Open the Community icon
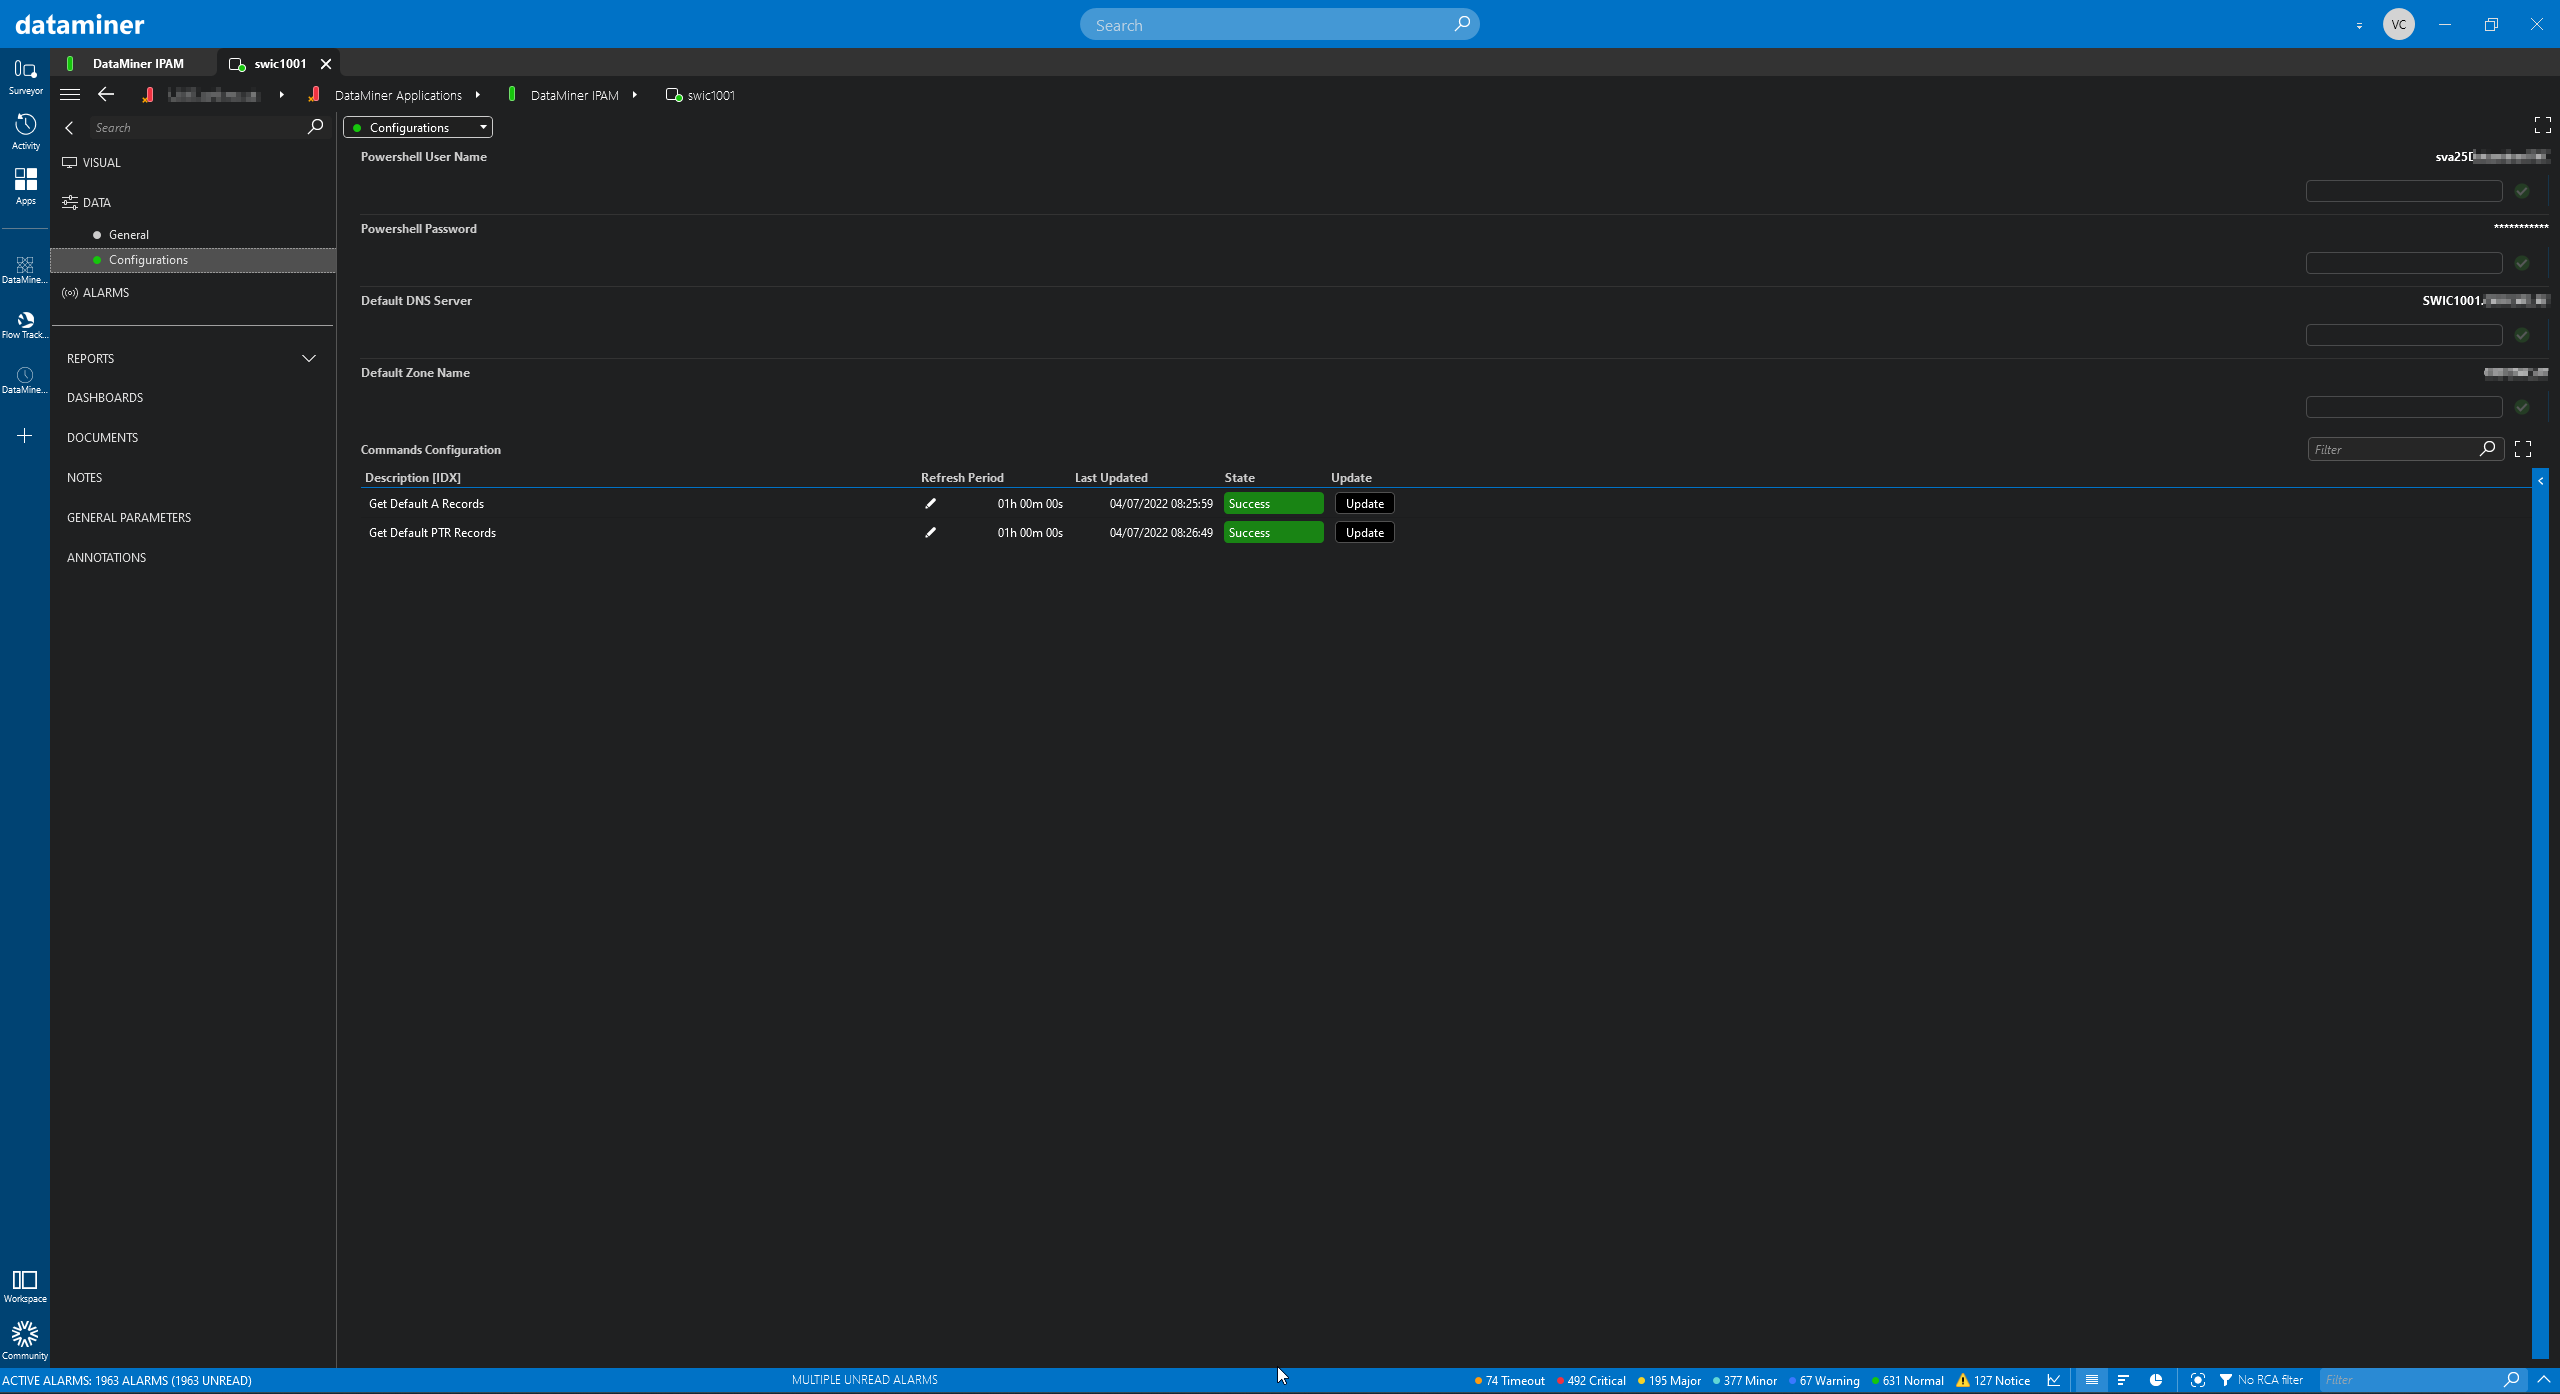 tap(25, 1341)
